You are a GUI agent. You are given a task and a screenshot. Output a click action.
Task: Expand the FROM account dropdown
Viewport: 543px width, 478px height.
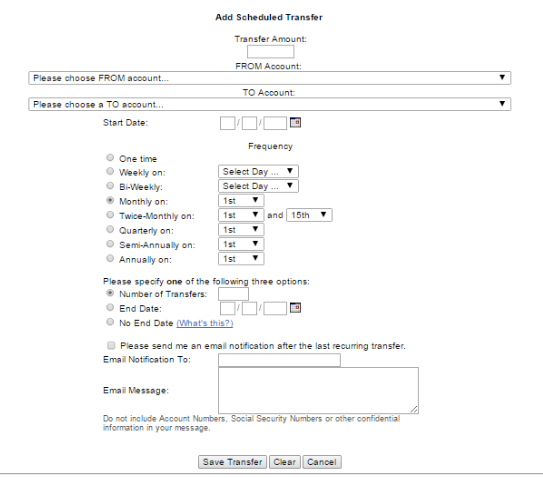[x=269, y=78]
